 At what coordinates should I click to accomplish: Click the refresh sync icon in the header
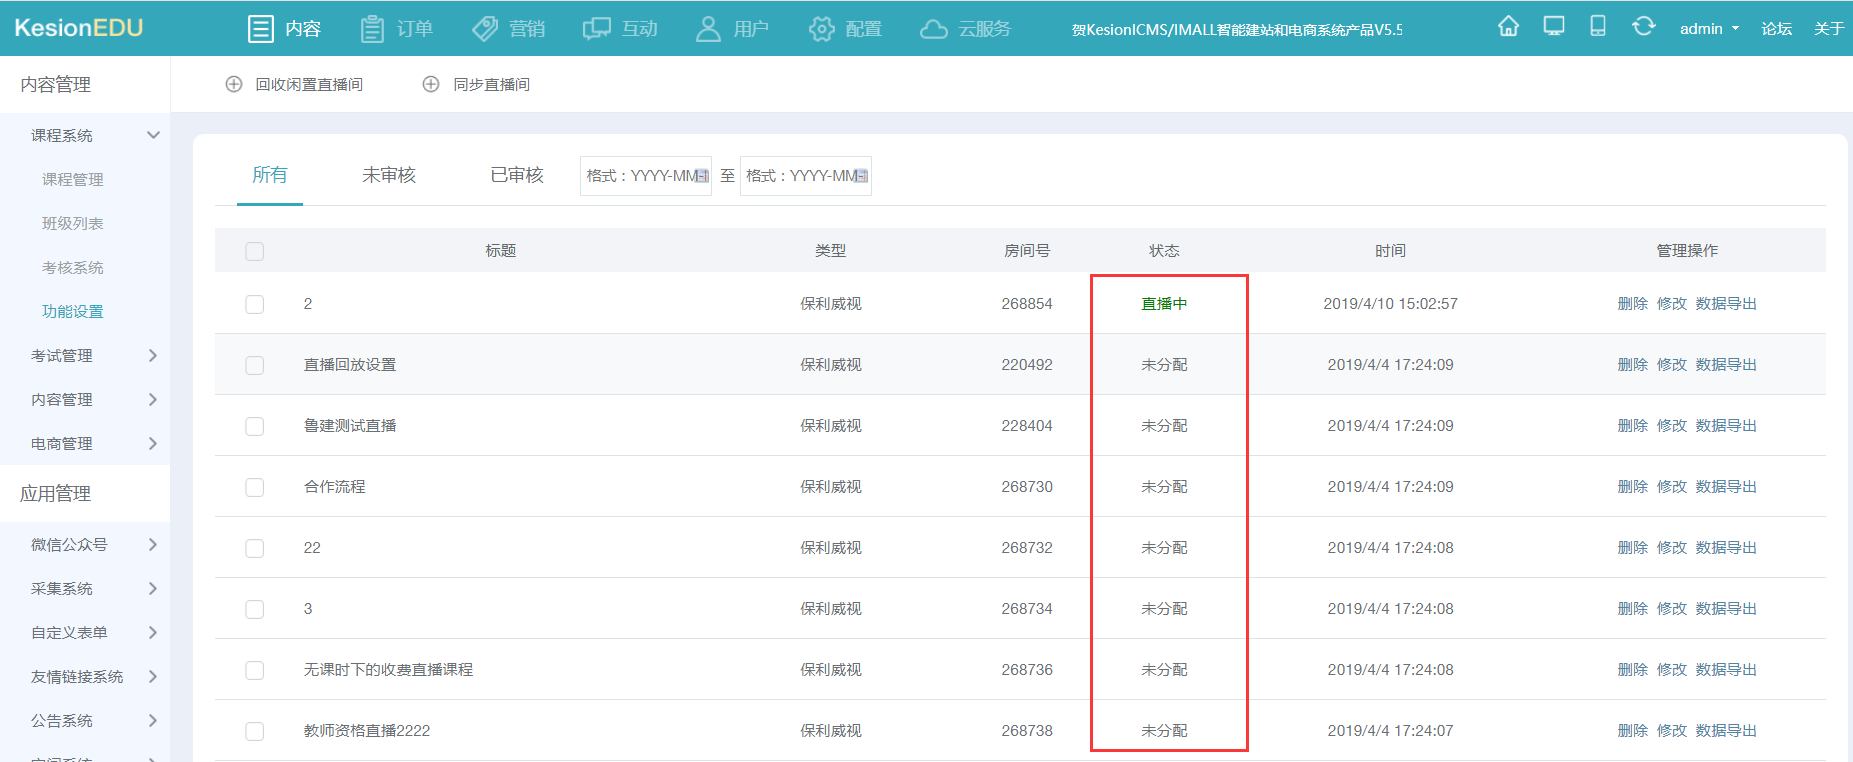(1643, 27)
